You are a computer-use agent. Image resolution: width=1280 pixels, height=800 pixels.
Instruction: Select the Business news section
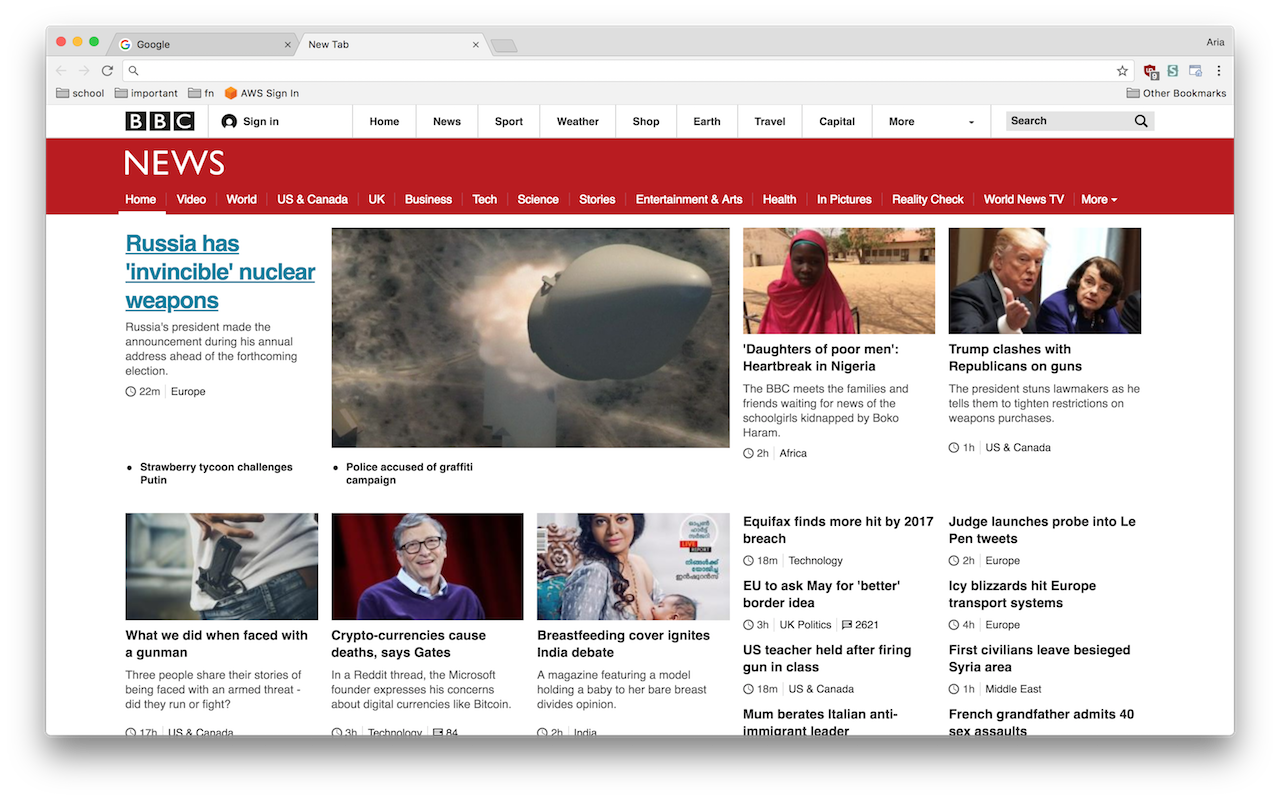click(x=428, y=199)
